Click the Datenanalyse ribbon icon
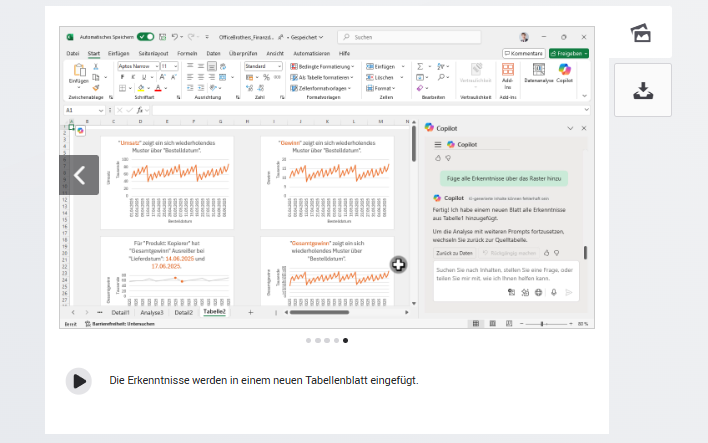Image resolution: width=708 pixels, height=443 pixels. point(538,73)
